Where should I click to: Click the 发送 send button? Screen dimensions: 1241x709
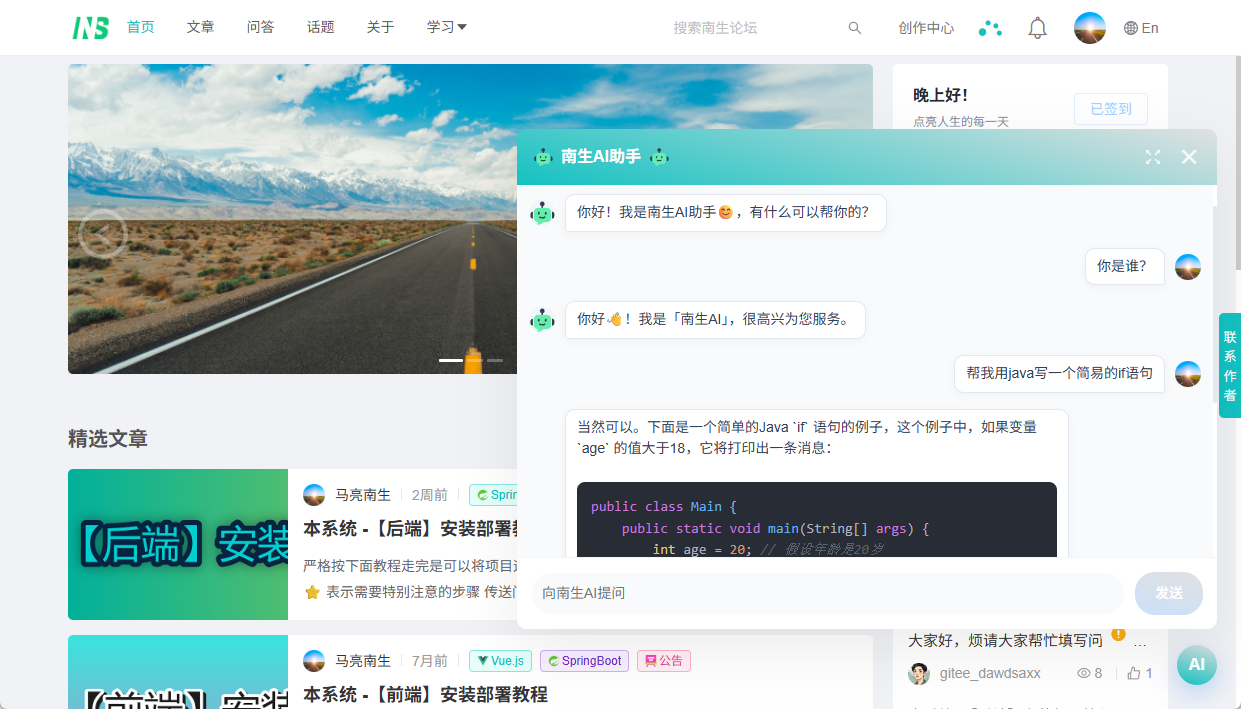(1168, 593)
